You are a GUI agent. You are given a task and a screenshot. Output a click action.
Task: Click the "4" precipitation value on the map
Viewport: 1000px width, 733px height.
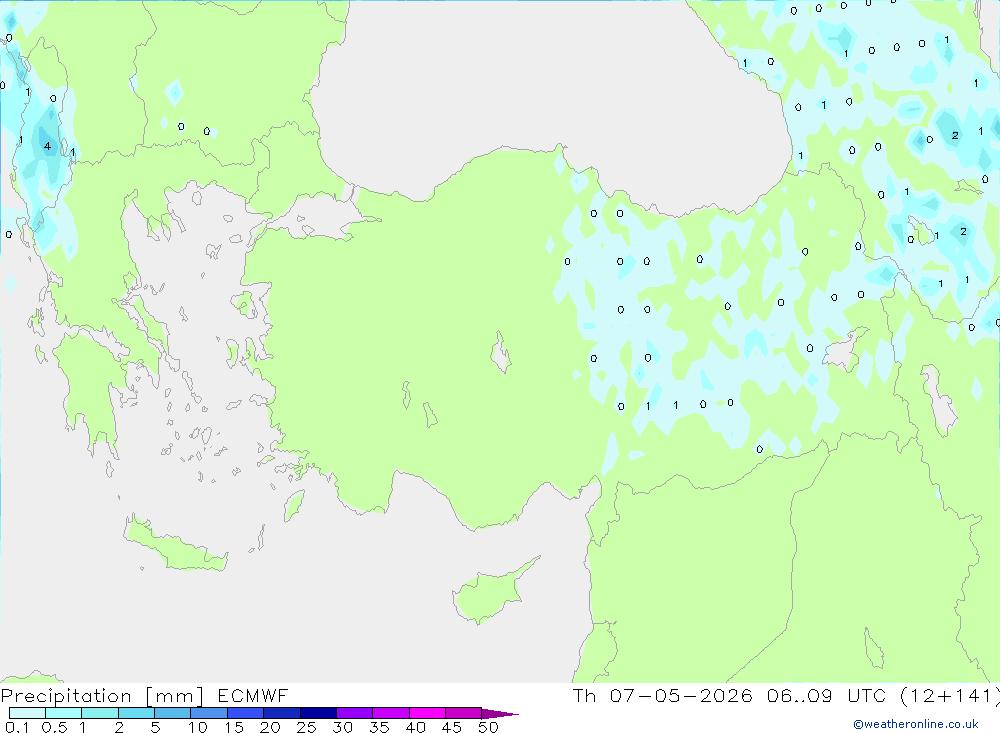47,146
